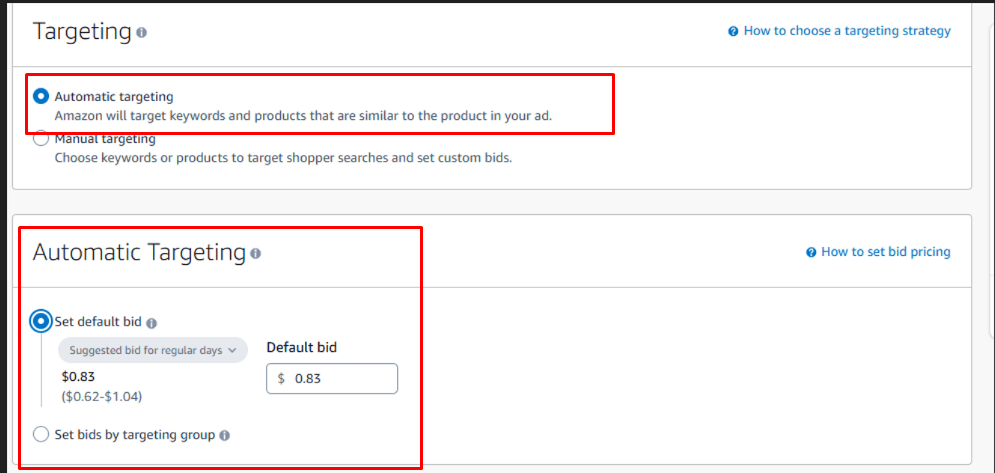The width and height of the screenshot is (995, 473).
Task: Click info icon next to Set bids by targeting group
Action: 224,435
